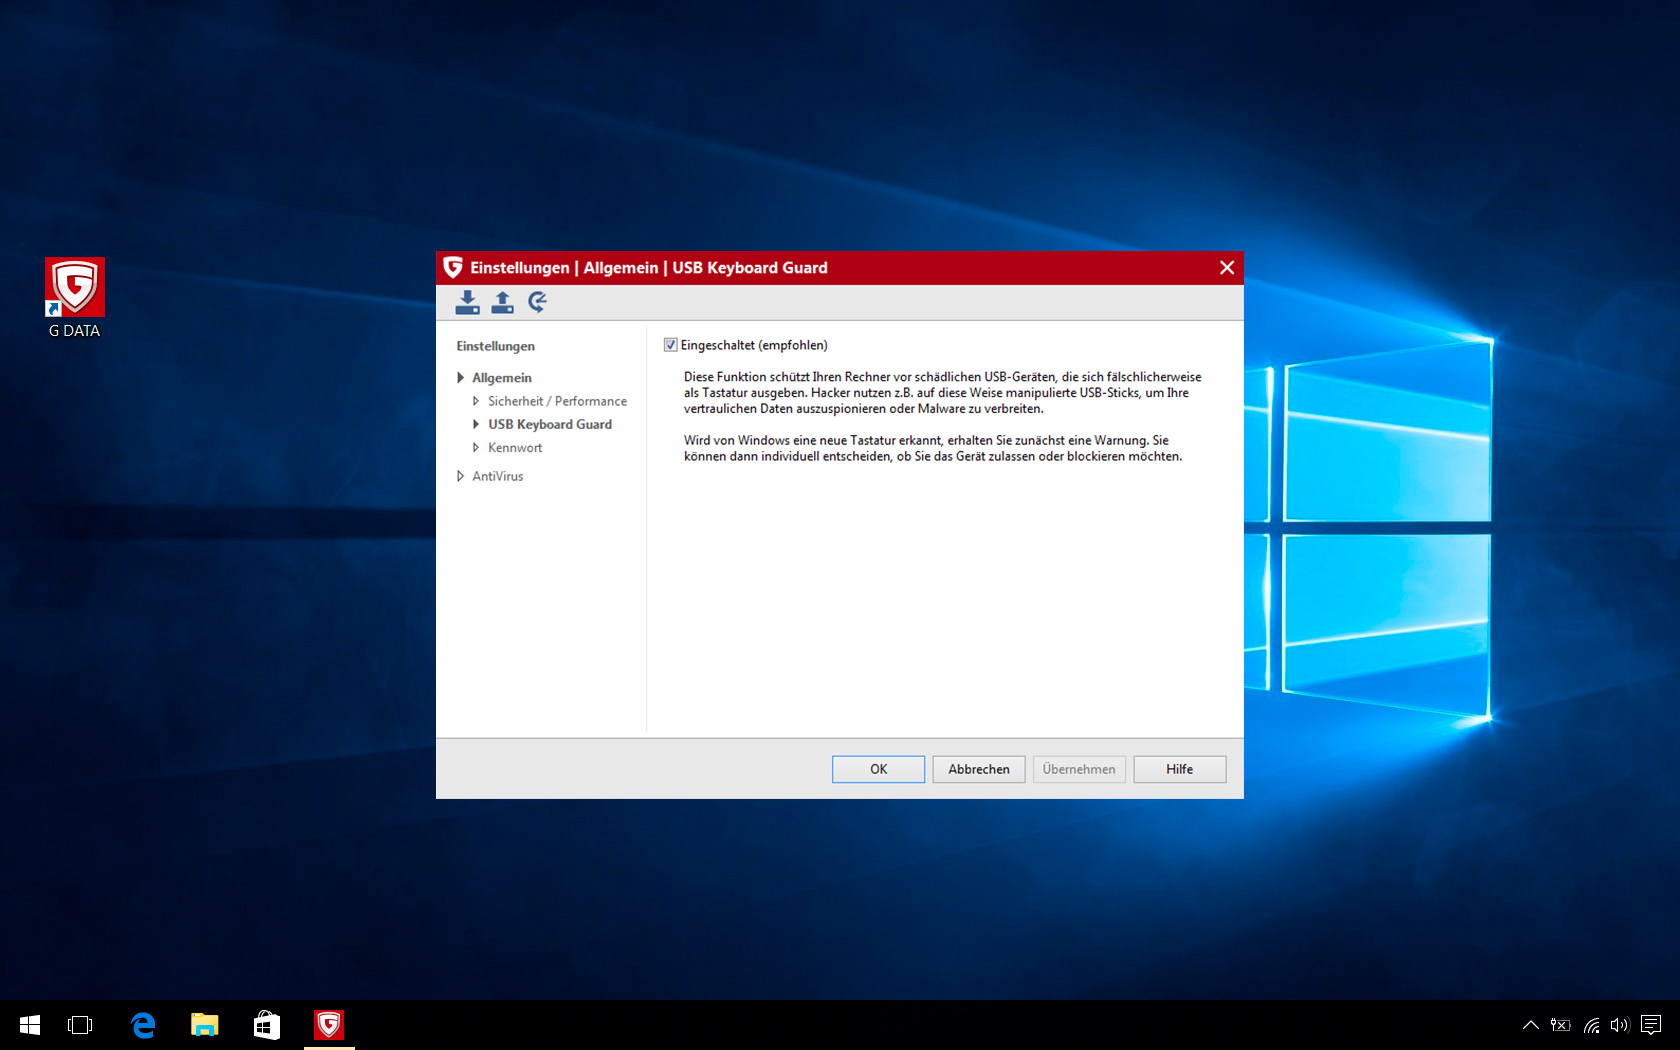Open help with the Hilfe button

[x=1180, y=769]
